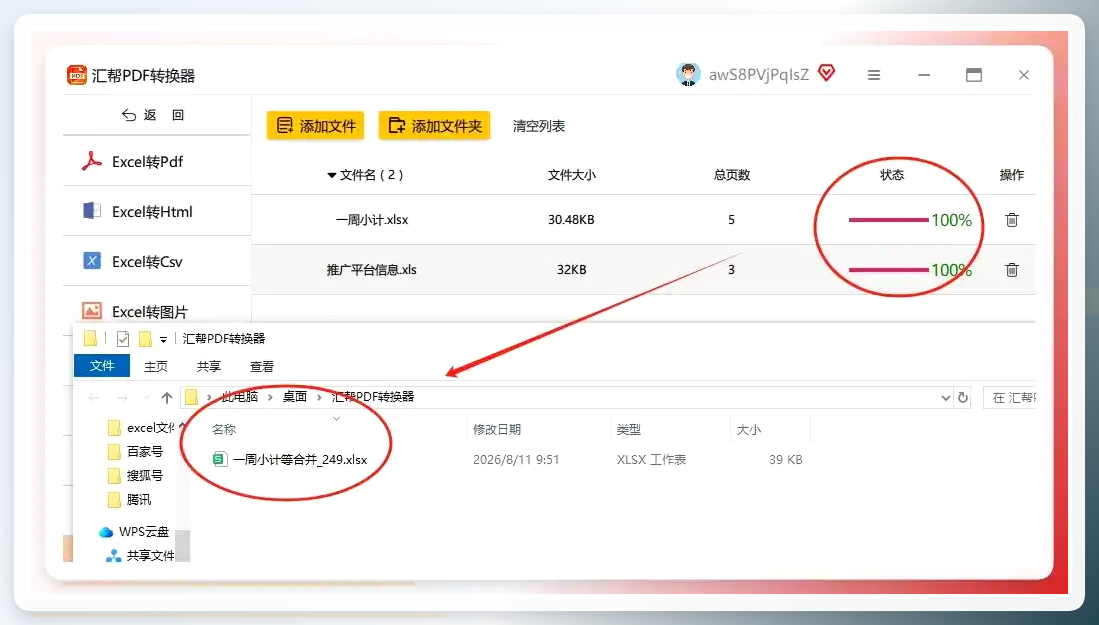Click 清空列表 to clear the list
Viewport: 1099px width, 625px height.
click(x=538, y=126)
